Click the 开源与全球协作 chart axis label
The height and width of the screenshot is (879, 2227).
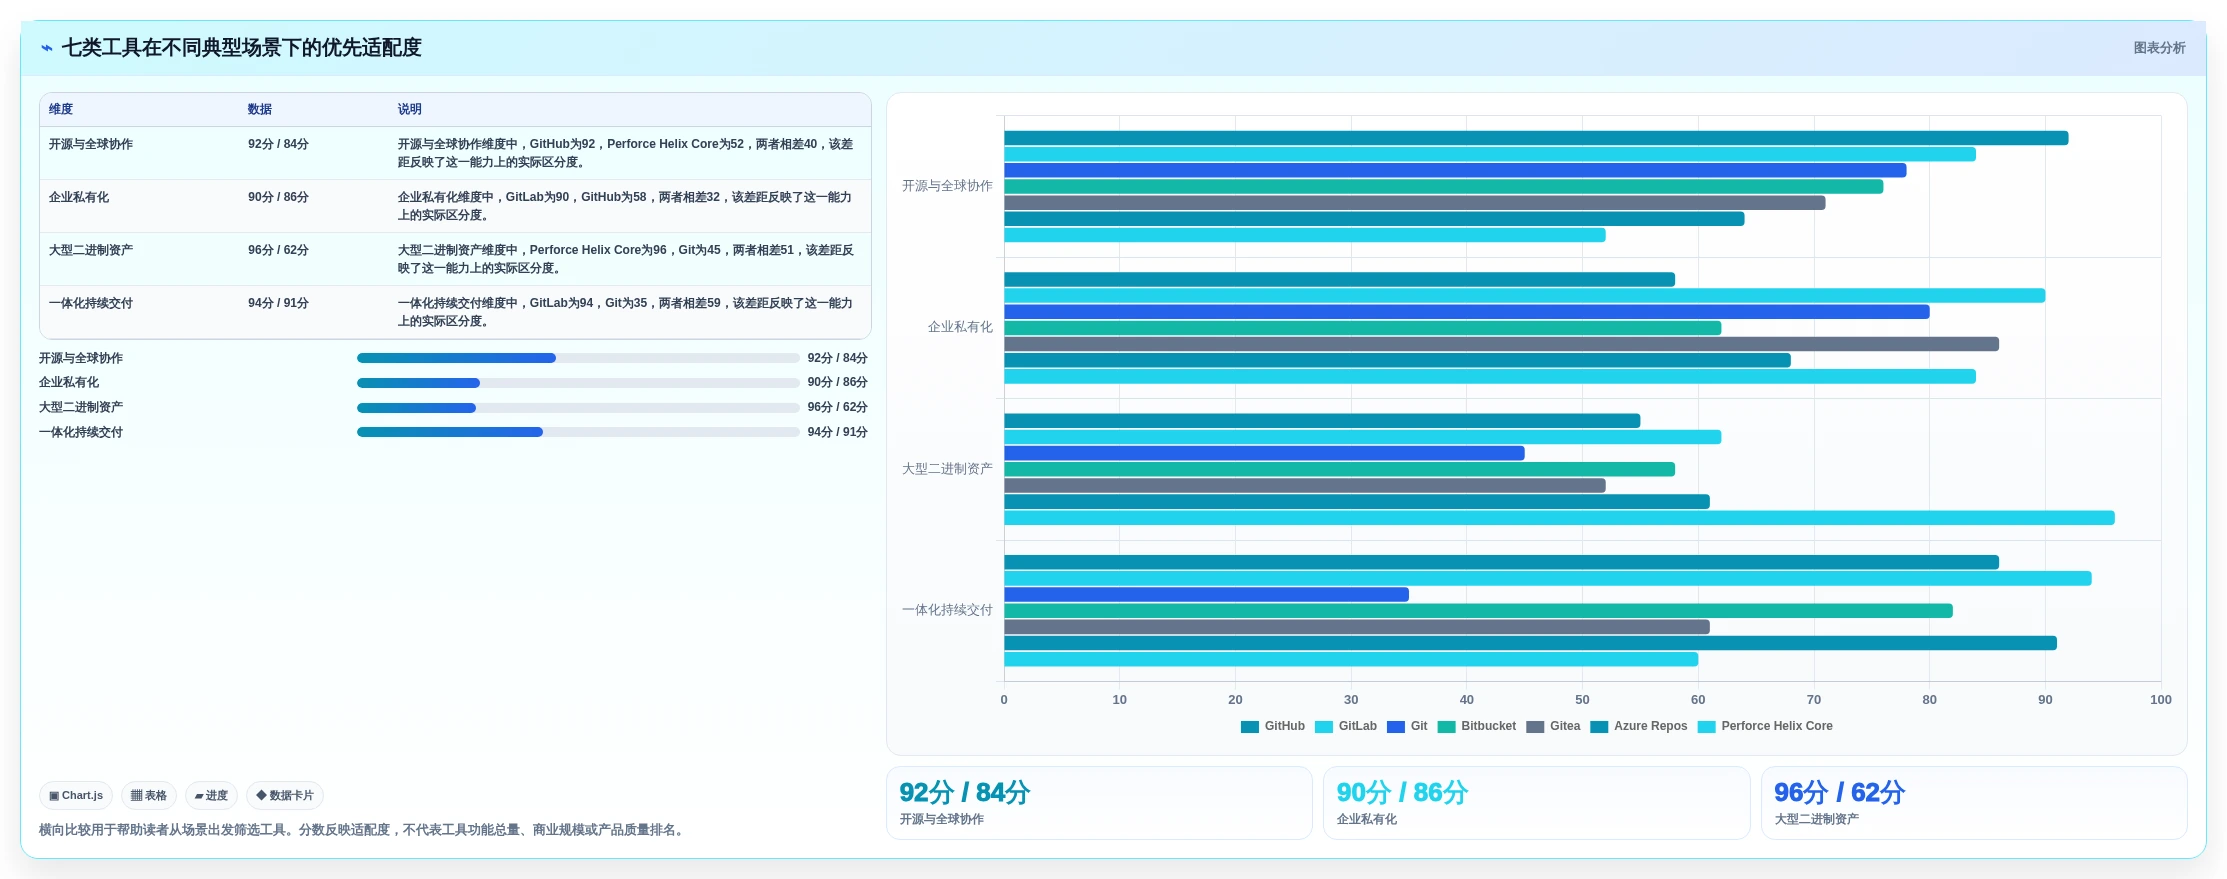[947, 186]
